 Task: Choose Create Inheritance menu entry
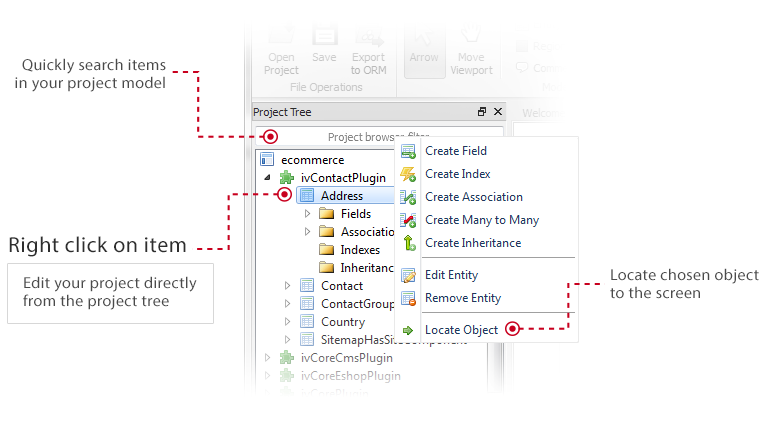[x=473, y=243]
